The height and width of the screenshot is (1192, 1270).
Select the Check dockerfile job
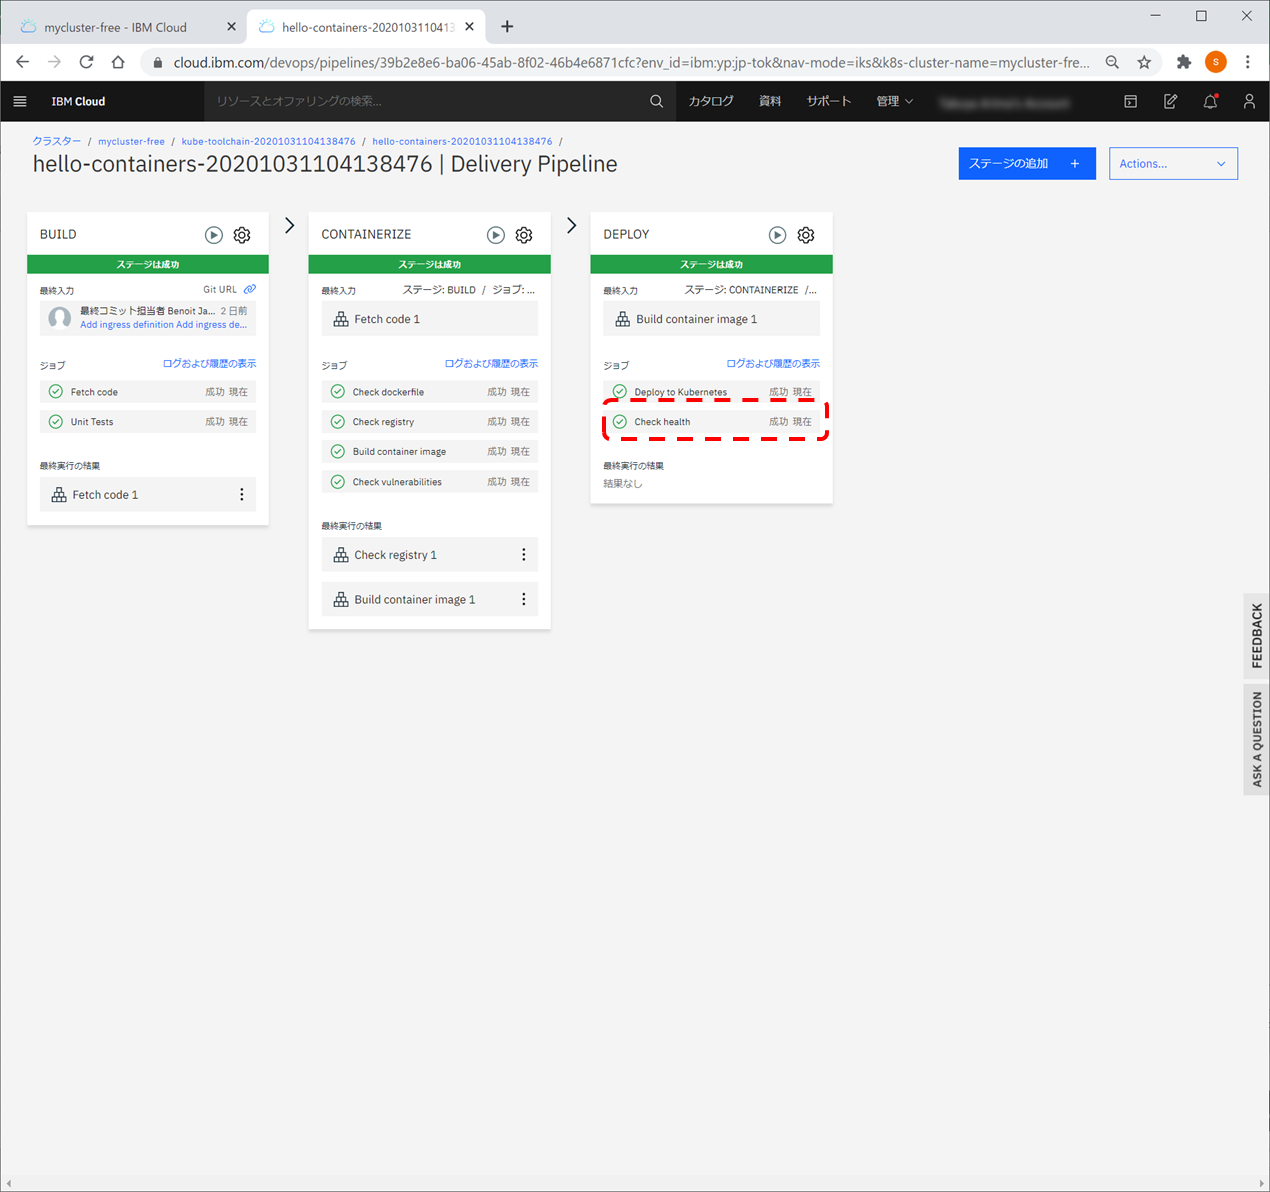pyautogui.click(x=430, y=392)
